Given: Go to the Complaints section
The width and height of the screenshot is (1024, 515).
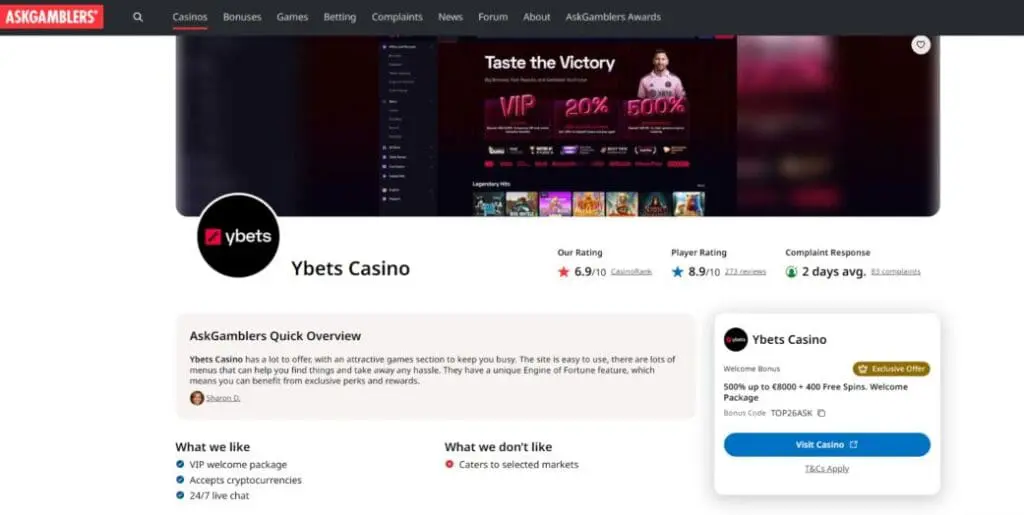Looking at the screenshot, I should (397, 17).
